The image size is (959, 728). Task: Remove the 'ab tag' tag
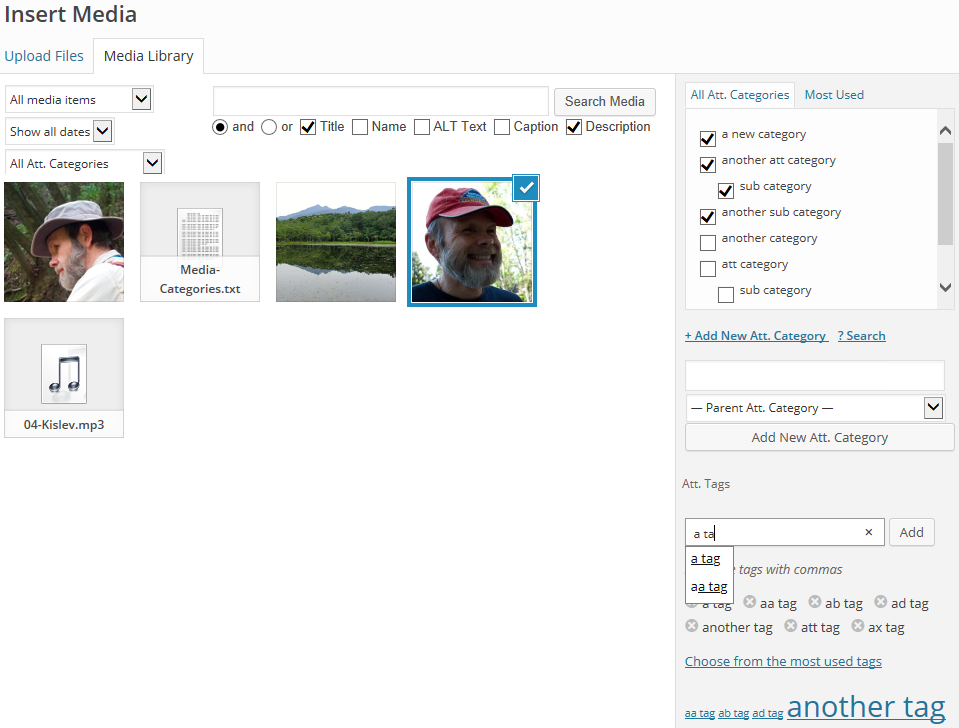pyautogui.click(x=815, y=602)
